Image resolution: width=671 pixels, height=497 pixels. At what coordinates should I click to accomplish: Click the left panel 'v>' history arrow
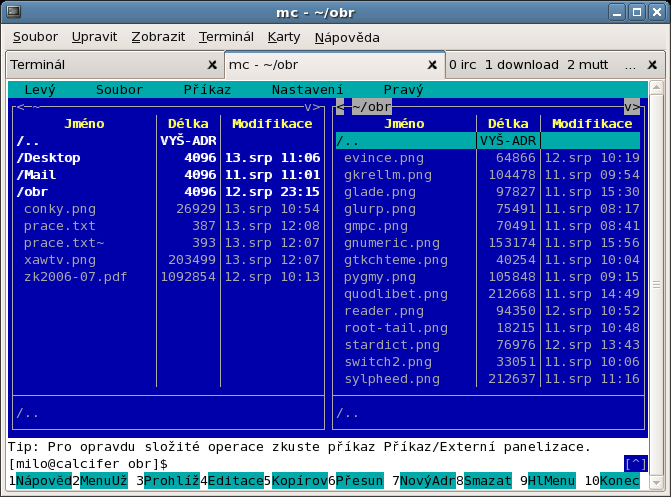coord(313,107)
